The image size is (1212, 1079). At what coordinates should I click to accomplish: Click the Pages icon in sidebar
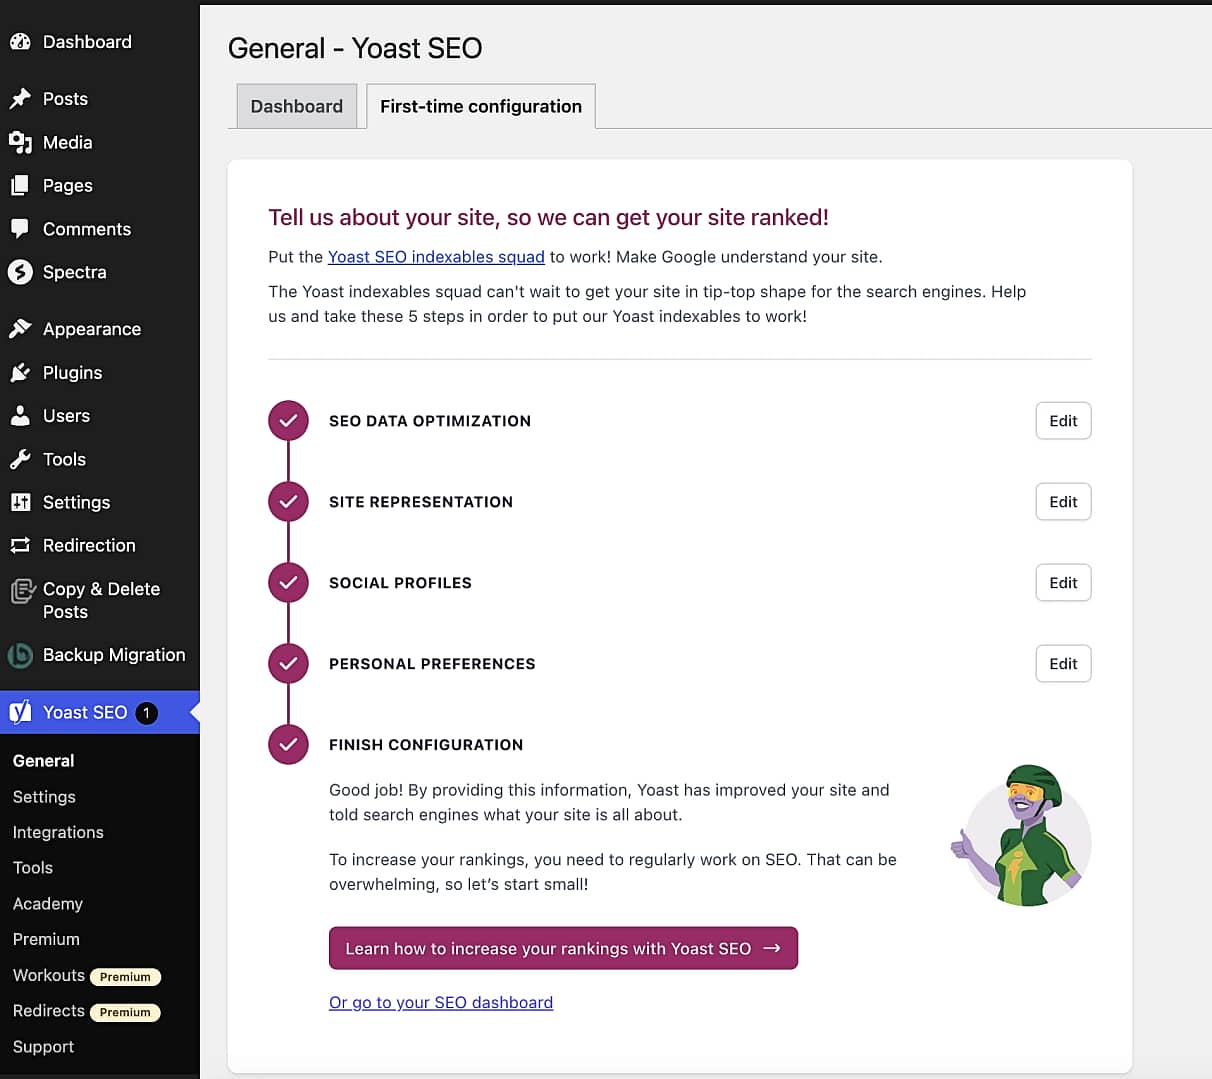pyautogui.click(x=20, y=185)
